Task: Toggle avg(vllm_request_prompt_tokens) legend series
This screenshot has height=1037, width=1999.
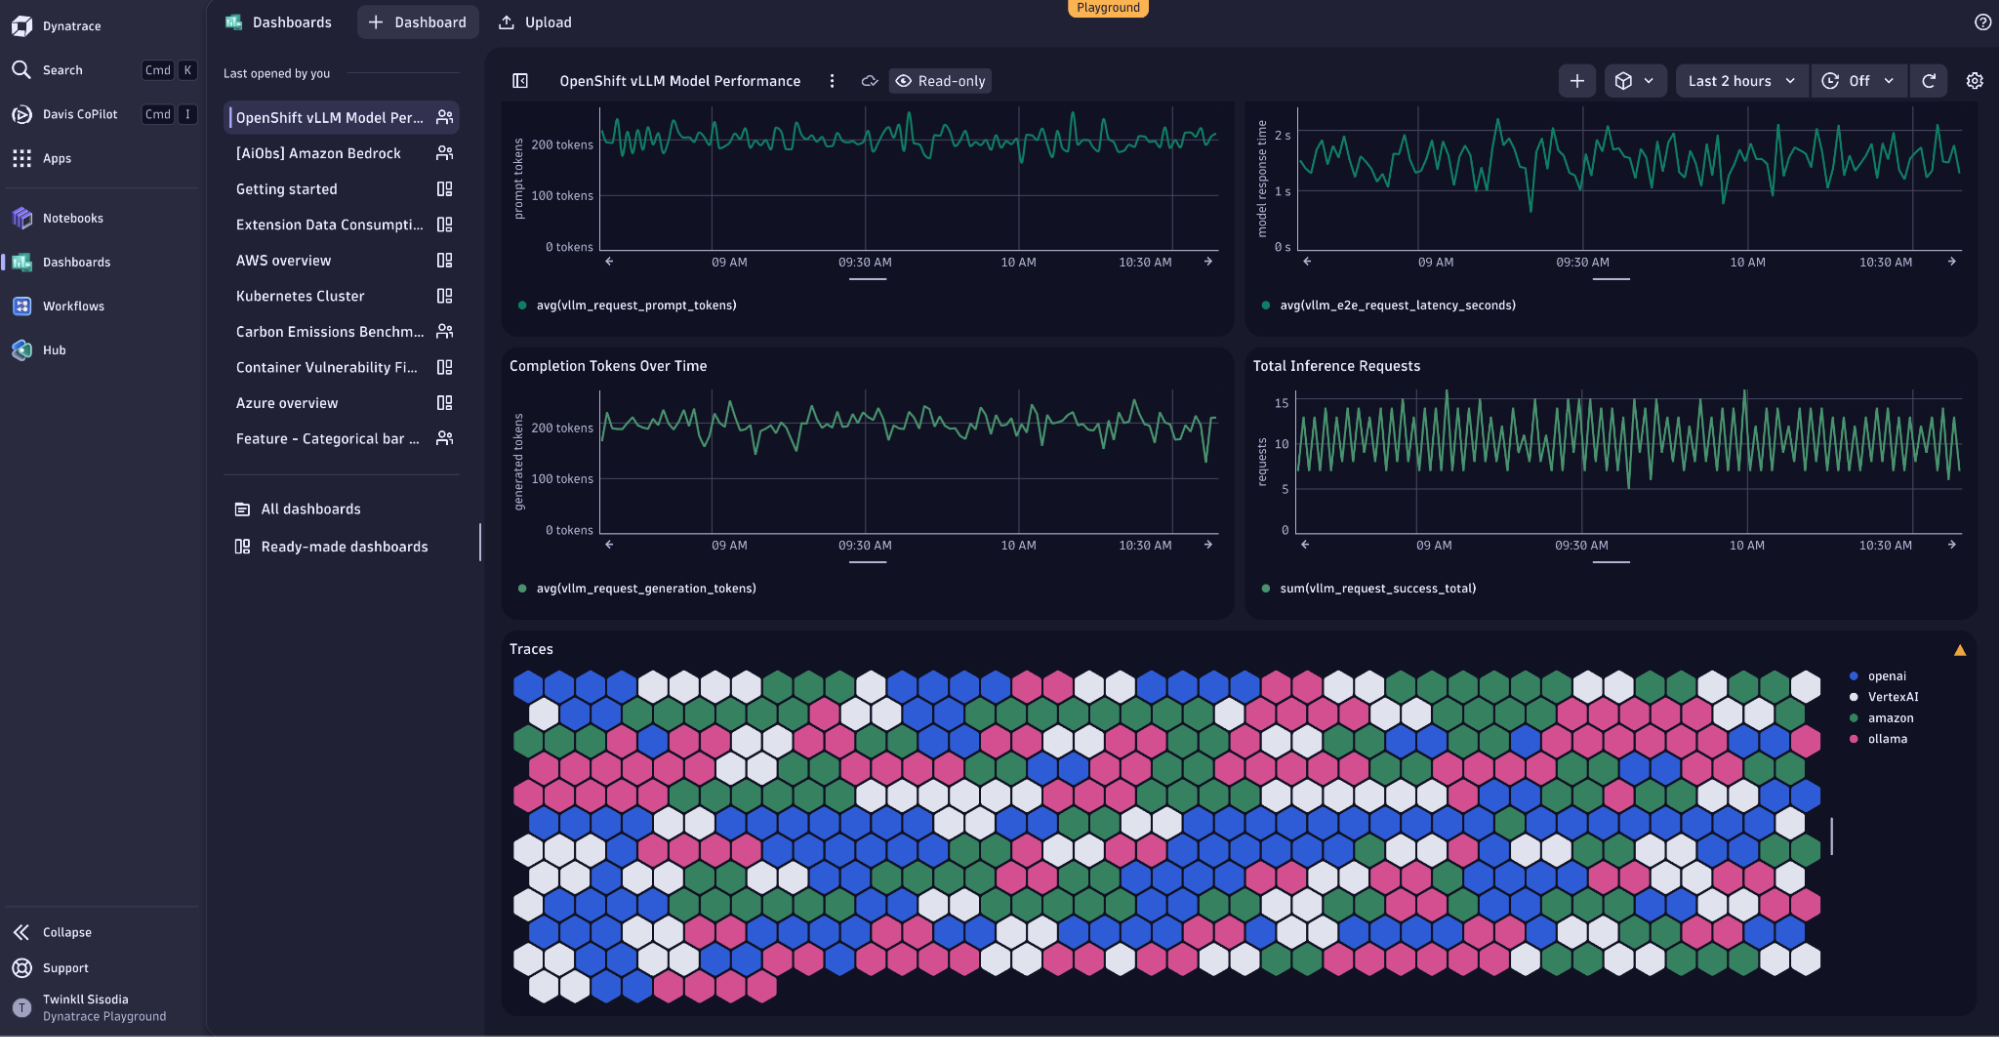Action: pos(635,305)
